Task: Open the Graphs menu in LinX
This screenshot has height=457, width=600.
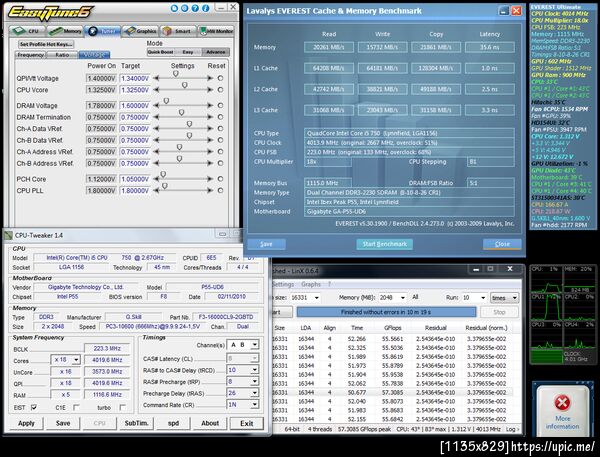Action: tap(311, 284)
